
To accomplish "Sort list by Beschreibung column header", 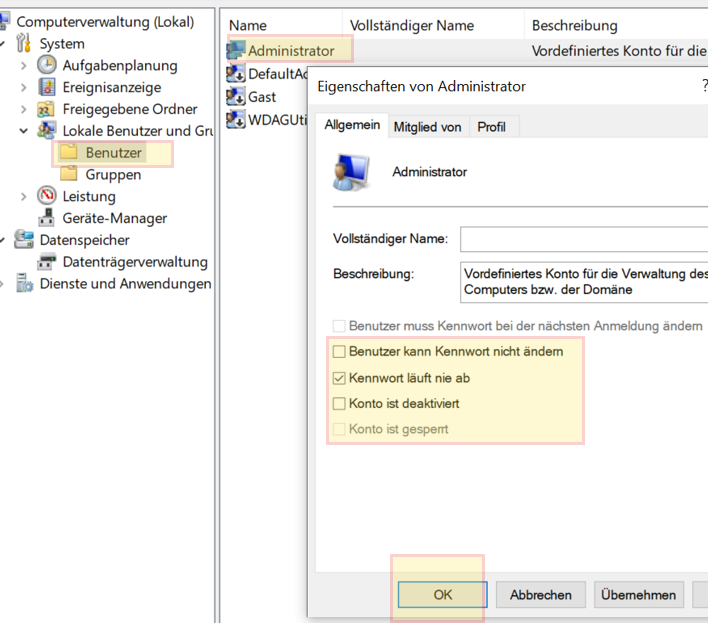I will (x=574, y=25).
